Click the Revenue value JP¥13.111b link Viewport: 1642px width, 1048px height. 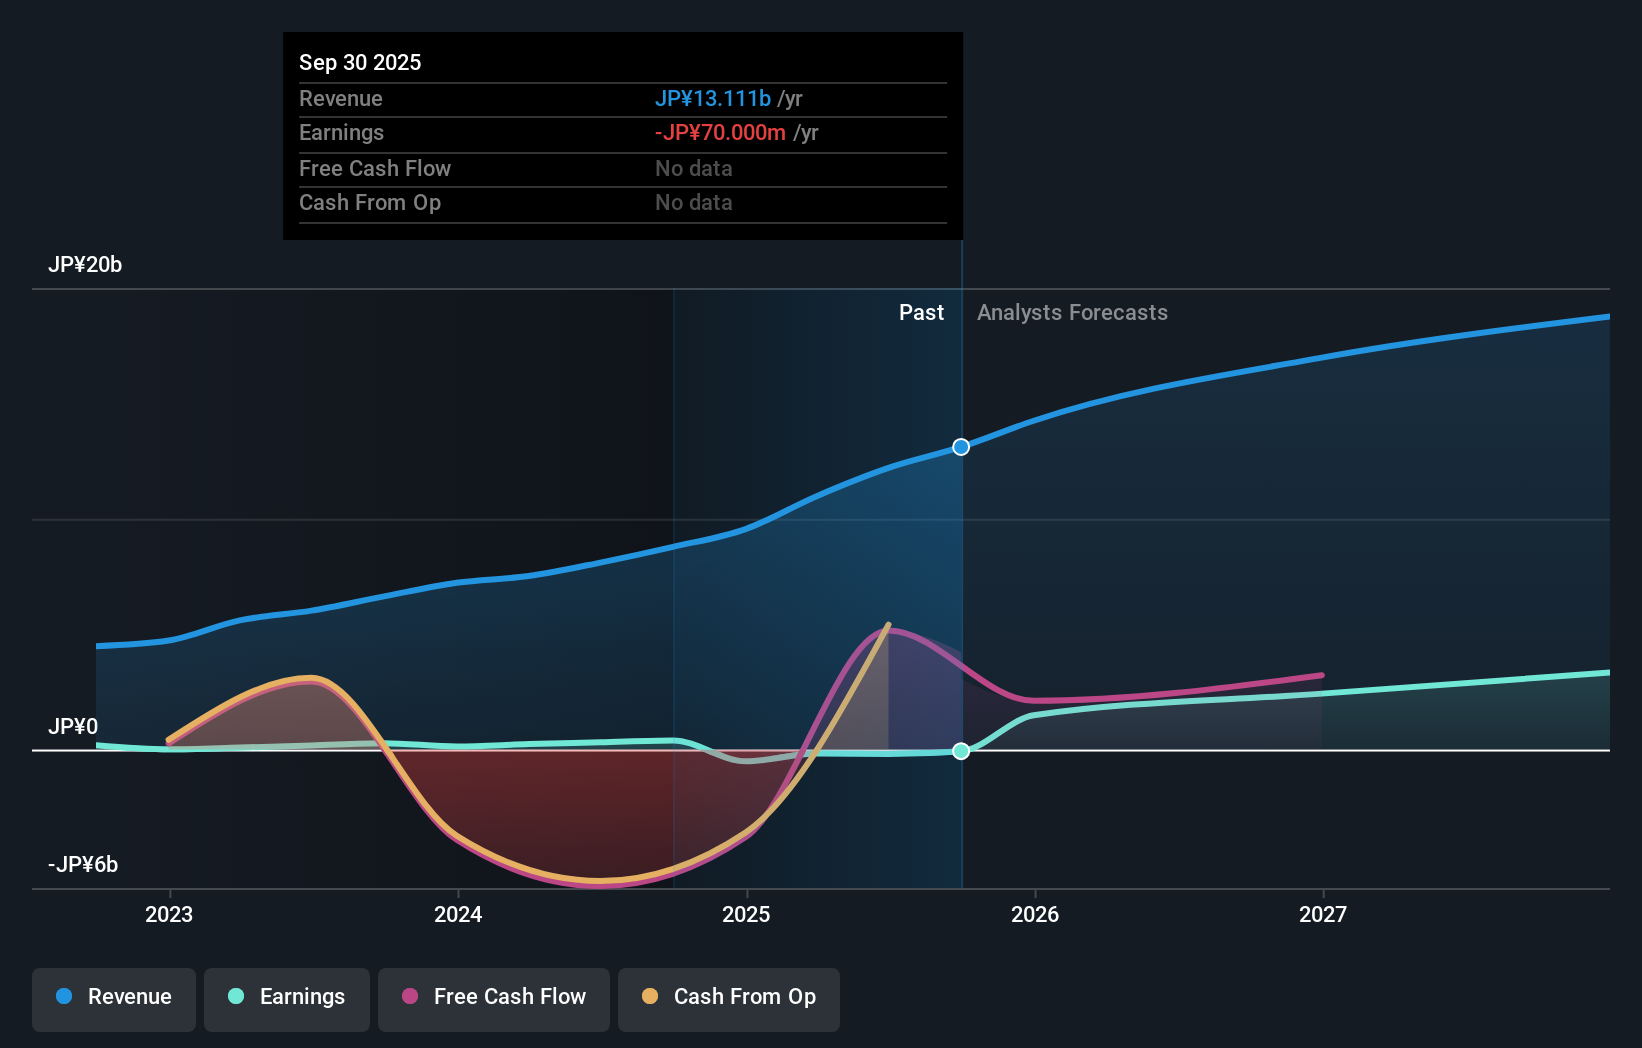pyautogui.click(x=713, y=99)
